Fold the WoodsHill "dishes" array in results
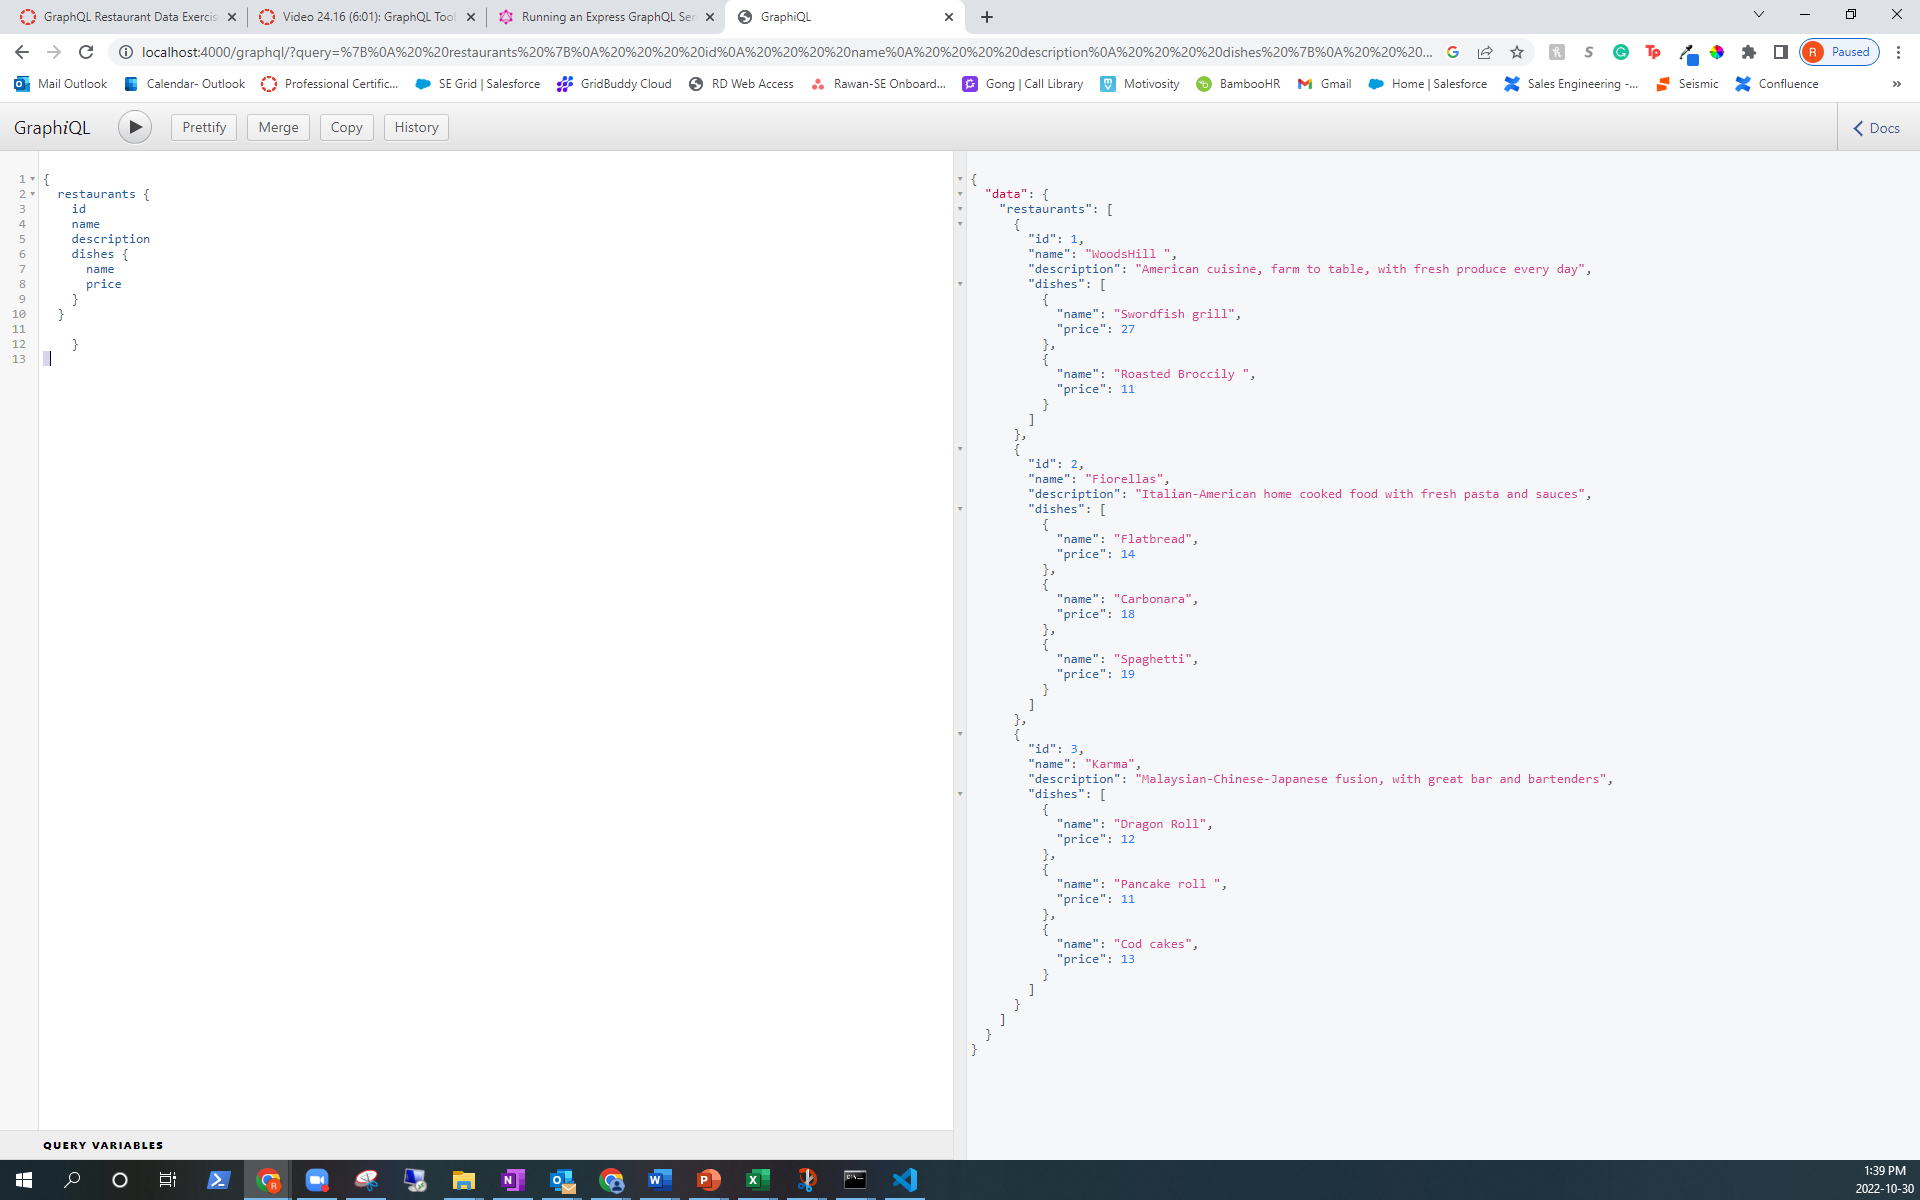 pos(960,284)
